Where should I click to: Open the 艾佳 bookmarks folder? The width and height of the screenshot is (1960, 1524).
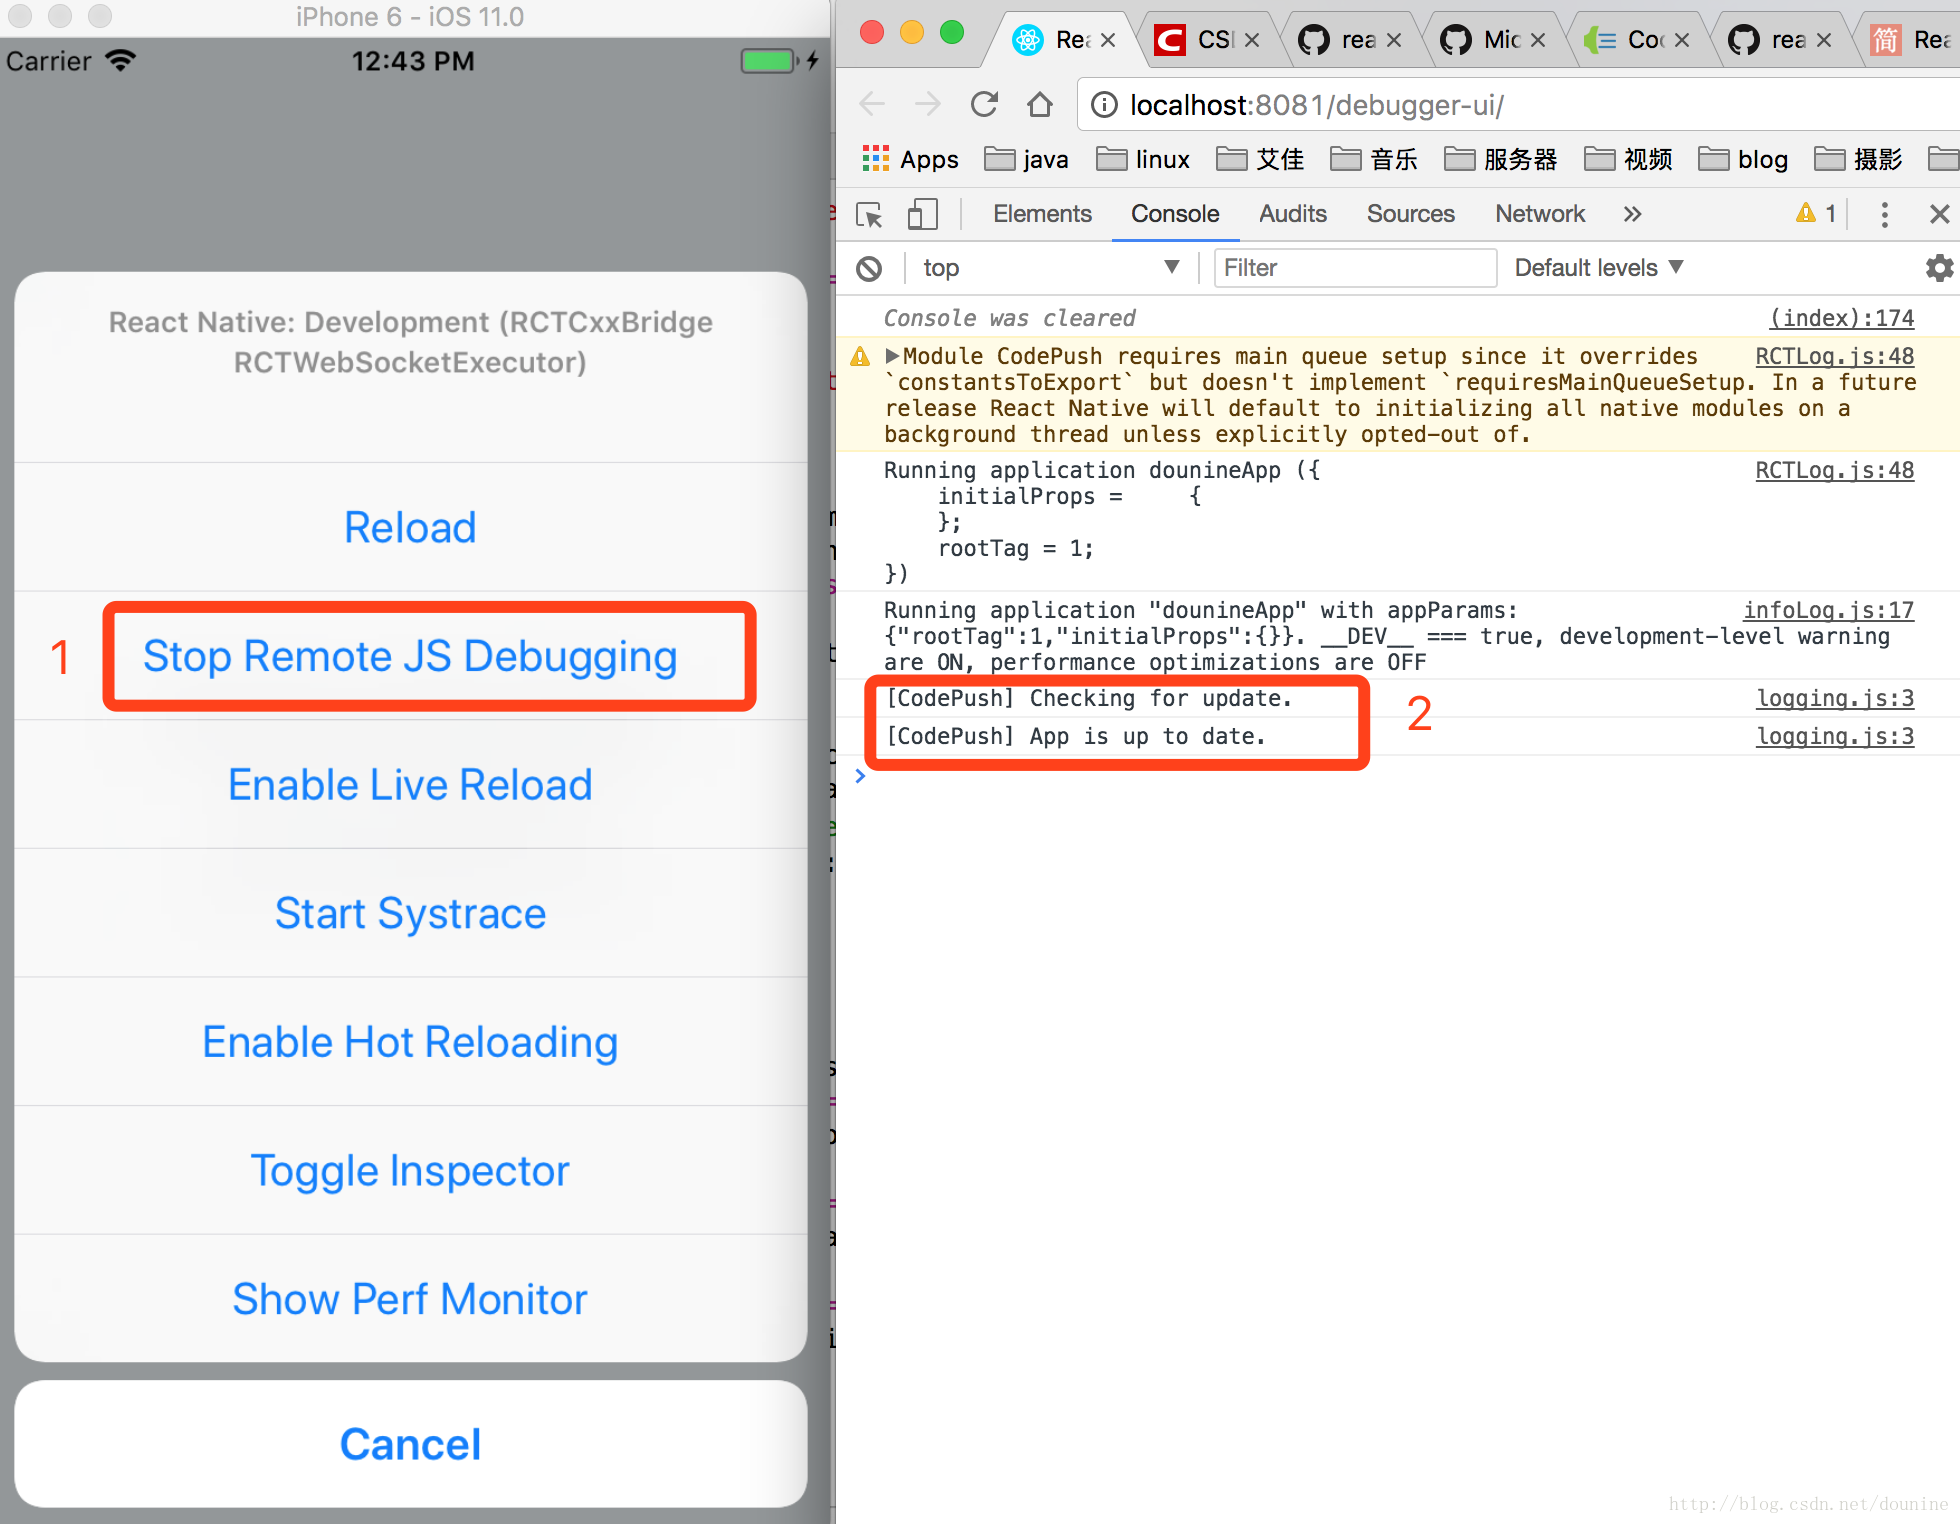[1261, 159]
